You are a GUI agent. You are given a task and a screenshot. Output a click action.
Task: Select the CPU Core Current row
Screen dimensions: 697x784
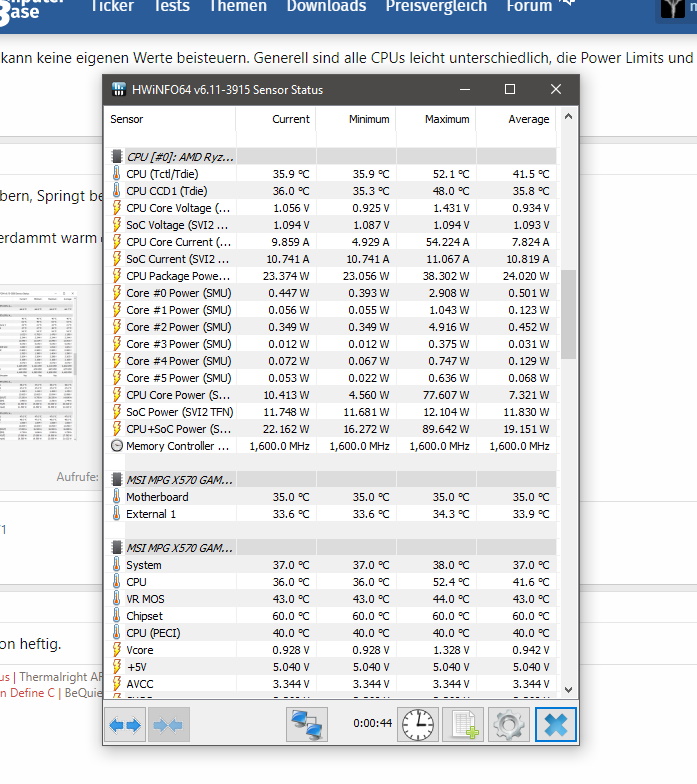[x=331, y=242]
